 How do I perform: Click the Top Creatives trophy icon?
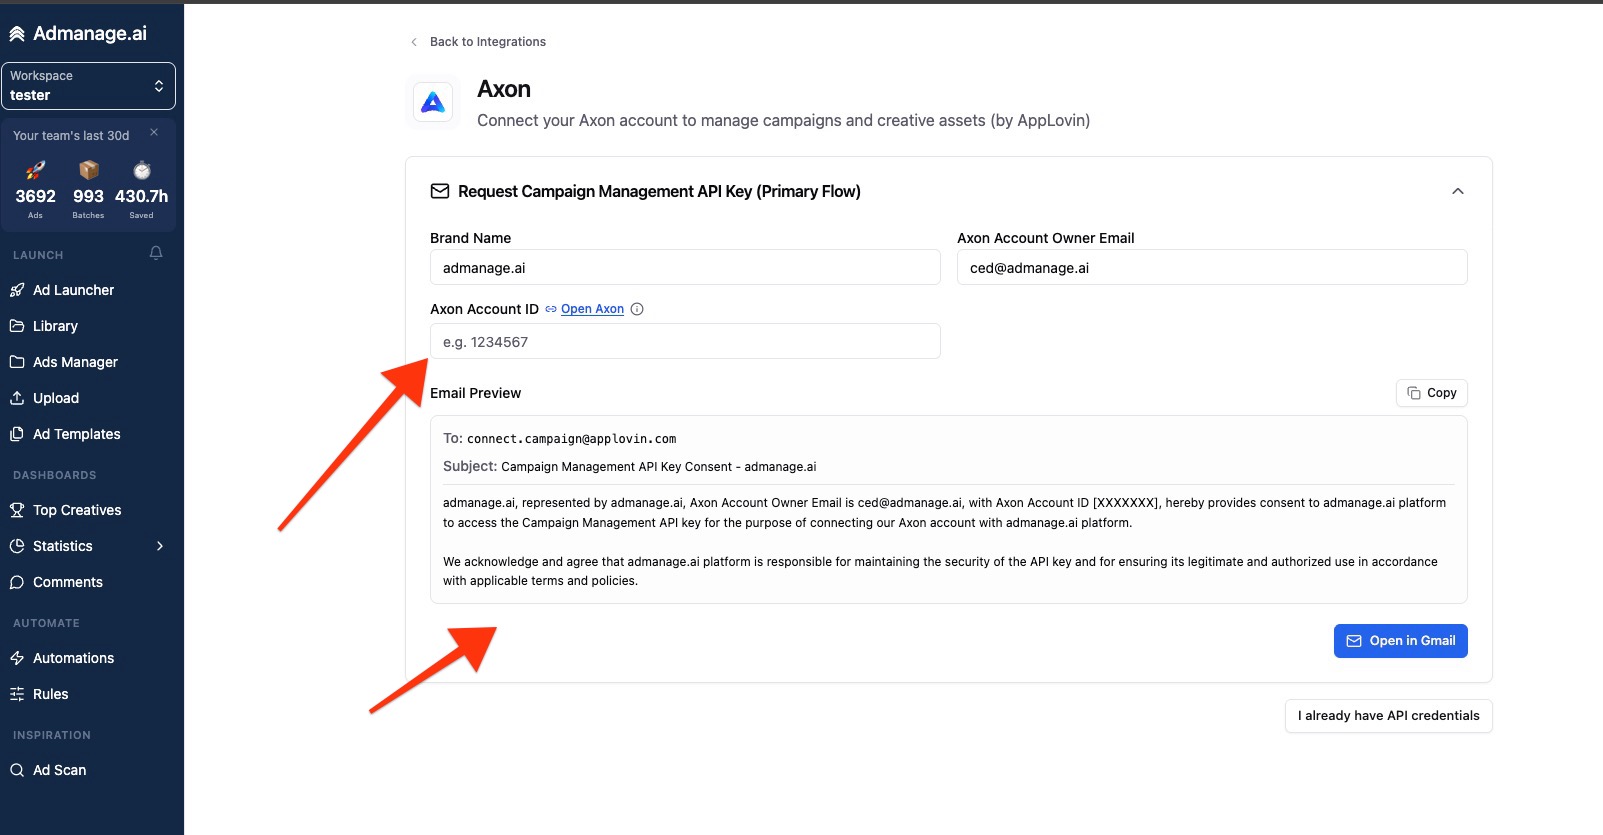(x=17, y=510)
